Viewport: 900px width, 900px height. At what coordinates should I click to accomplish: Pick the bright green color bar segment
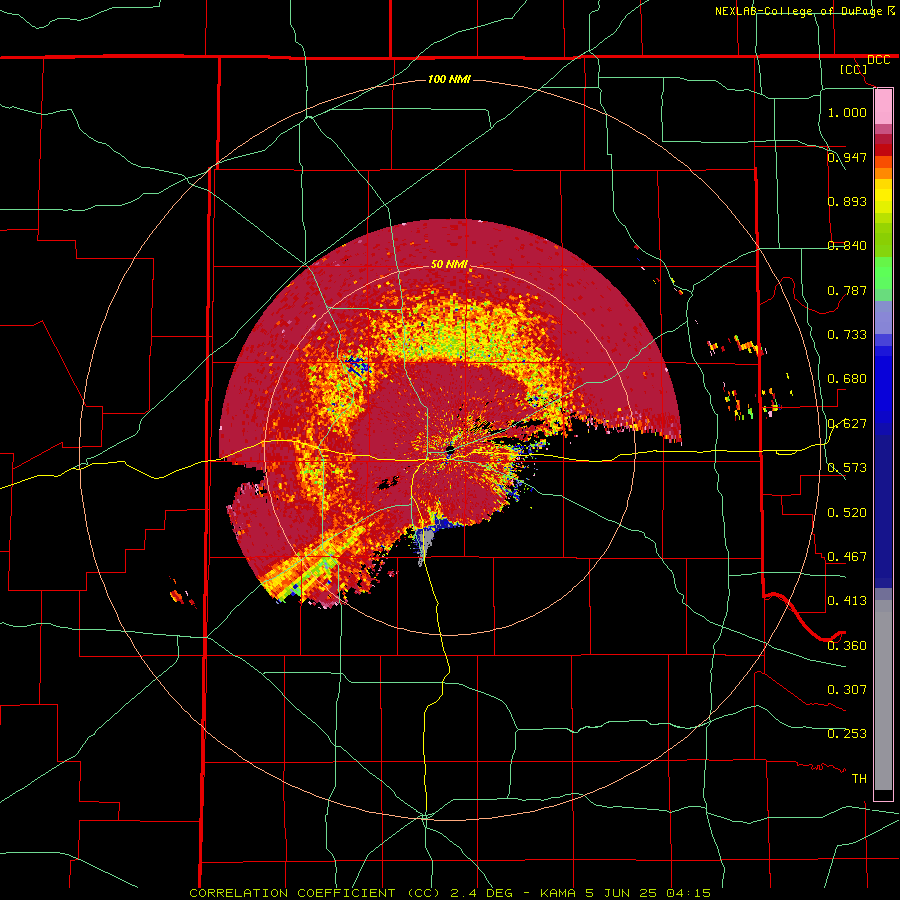point(883,273)
